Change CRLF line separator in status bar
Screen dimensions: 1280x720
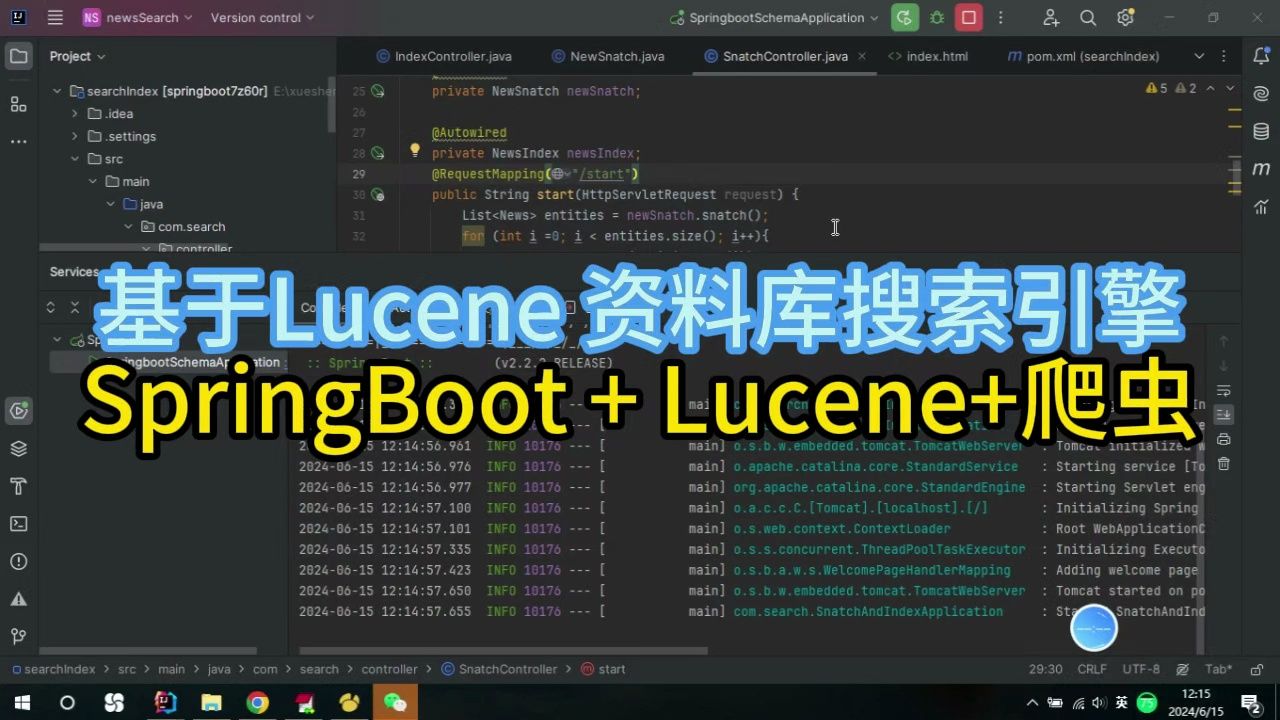click(1092, 670)
